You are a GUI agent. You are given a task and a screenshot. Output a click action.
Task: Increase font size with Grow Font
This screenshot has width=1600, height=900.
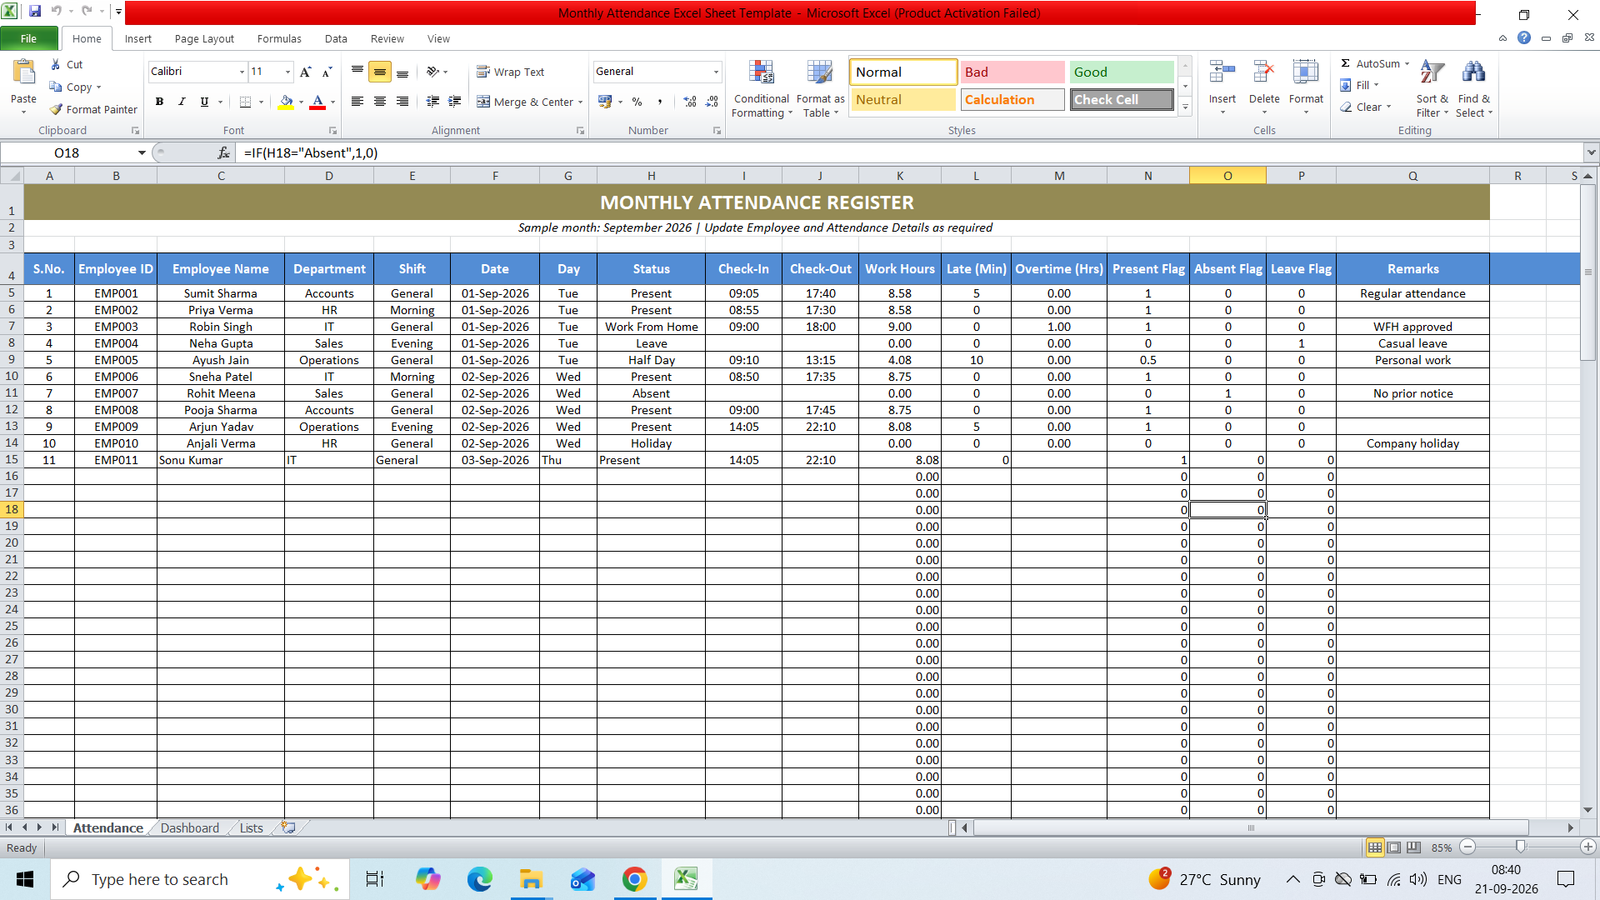click(x=305, y=72)
